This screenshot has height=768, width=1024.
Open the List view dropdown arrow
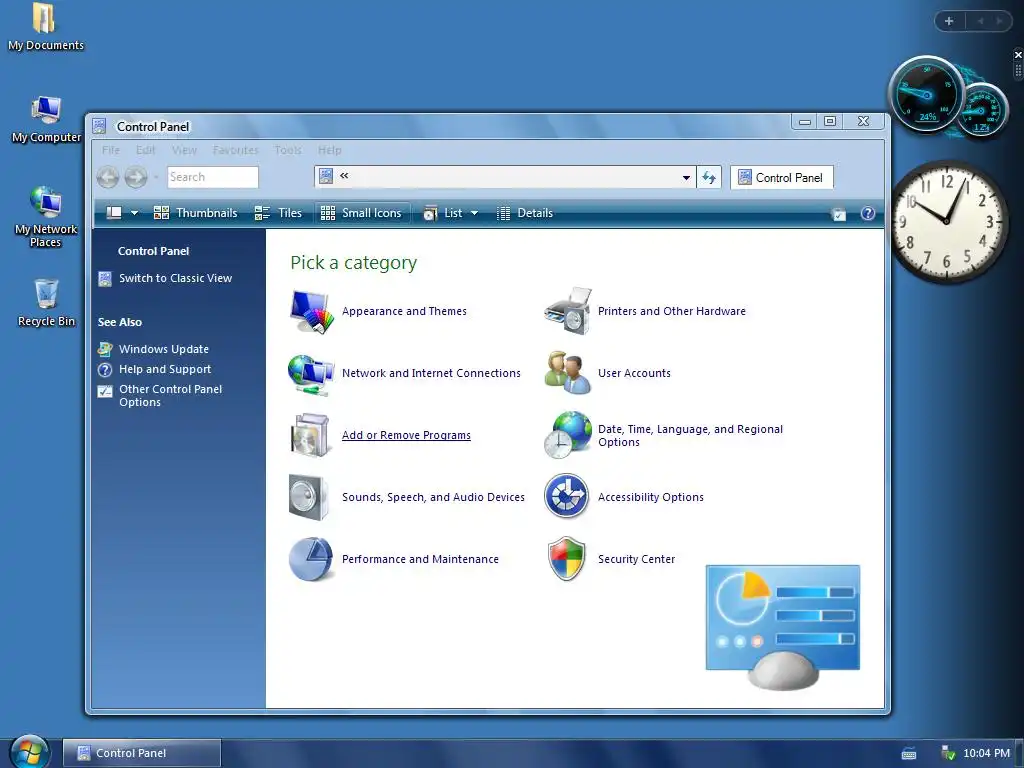point(474,213)
